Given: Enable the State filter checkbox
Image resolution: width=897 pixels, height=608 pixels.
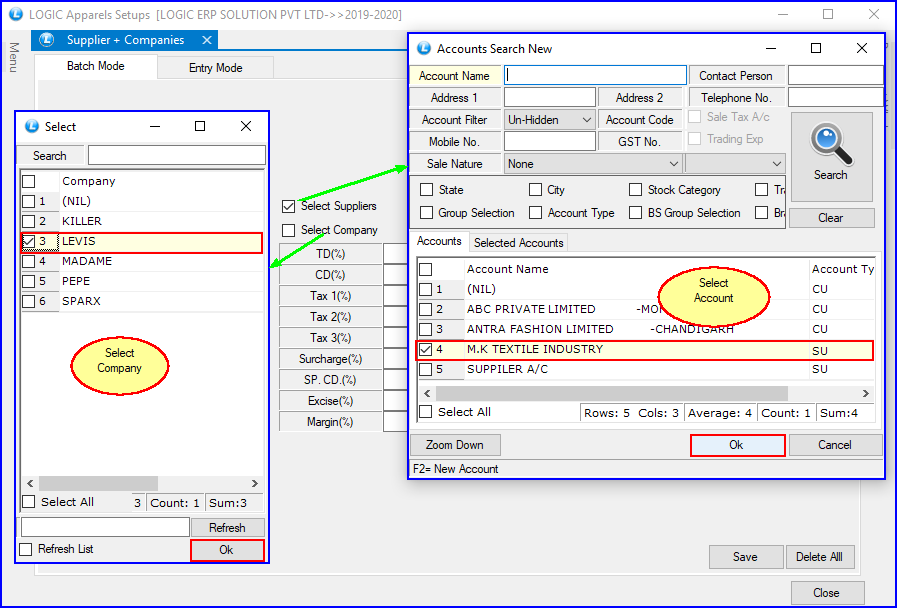Looking at the screenshot, I should 426,190.
